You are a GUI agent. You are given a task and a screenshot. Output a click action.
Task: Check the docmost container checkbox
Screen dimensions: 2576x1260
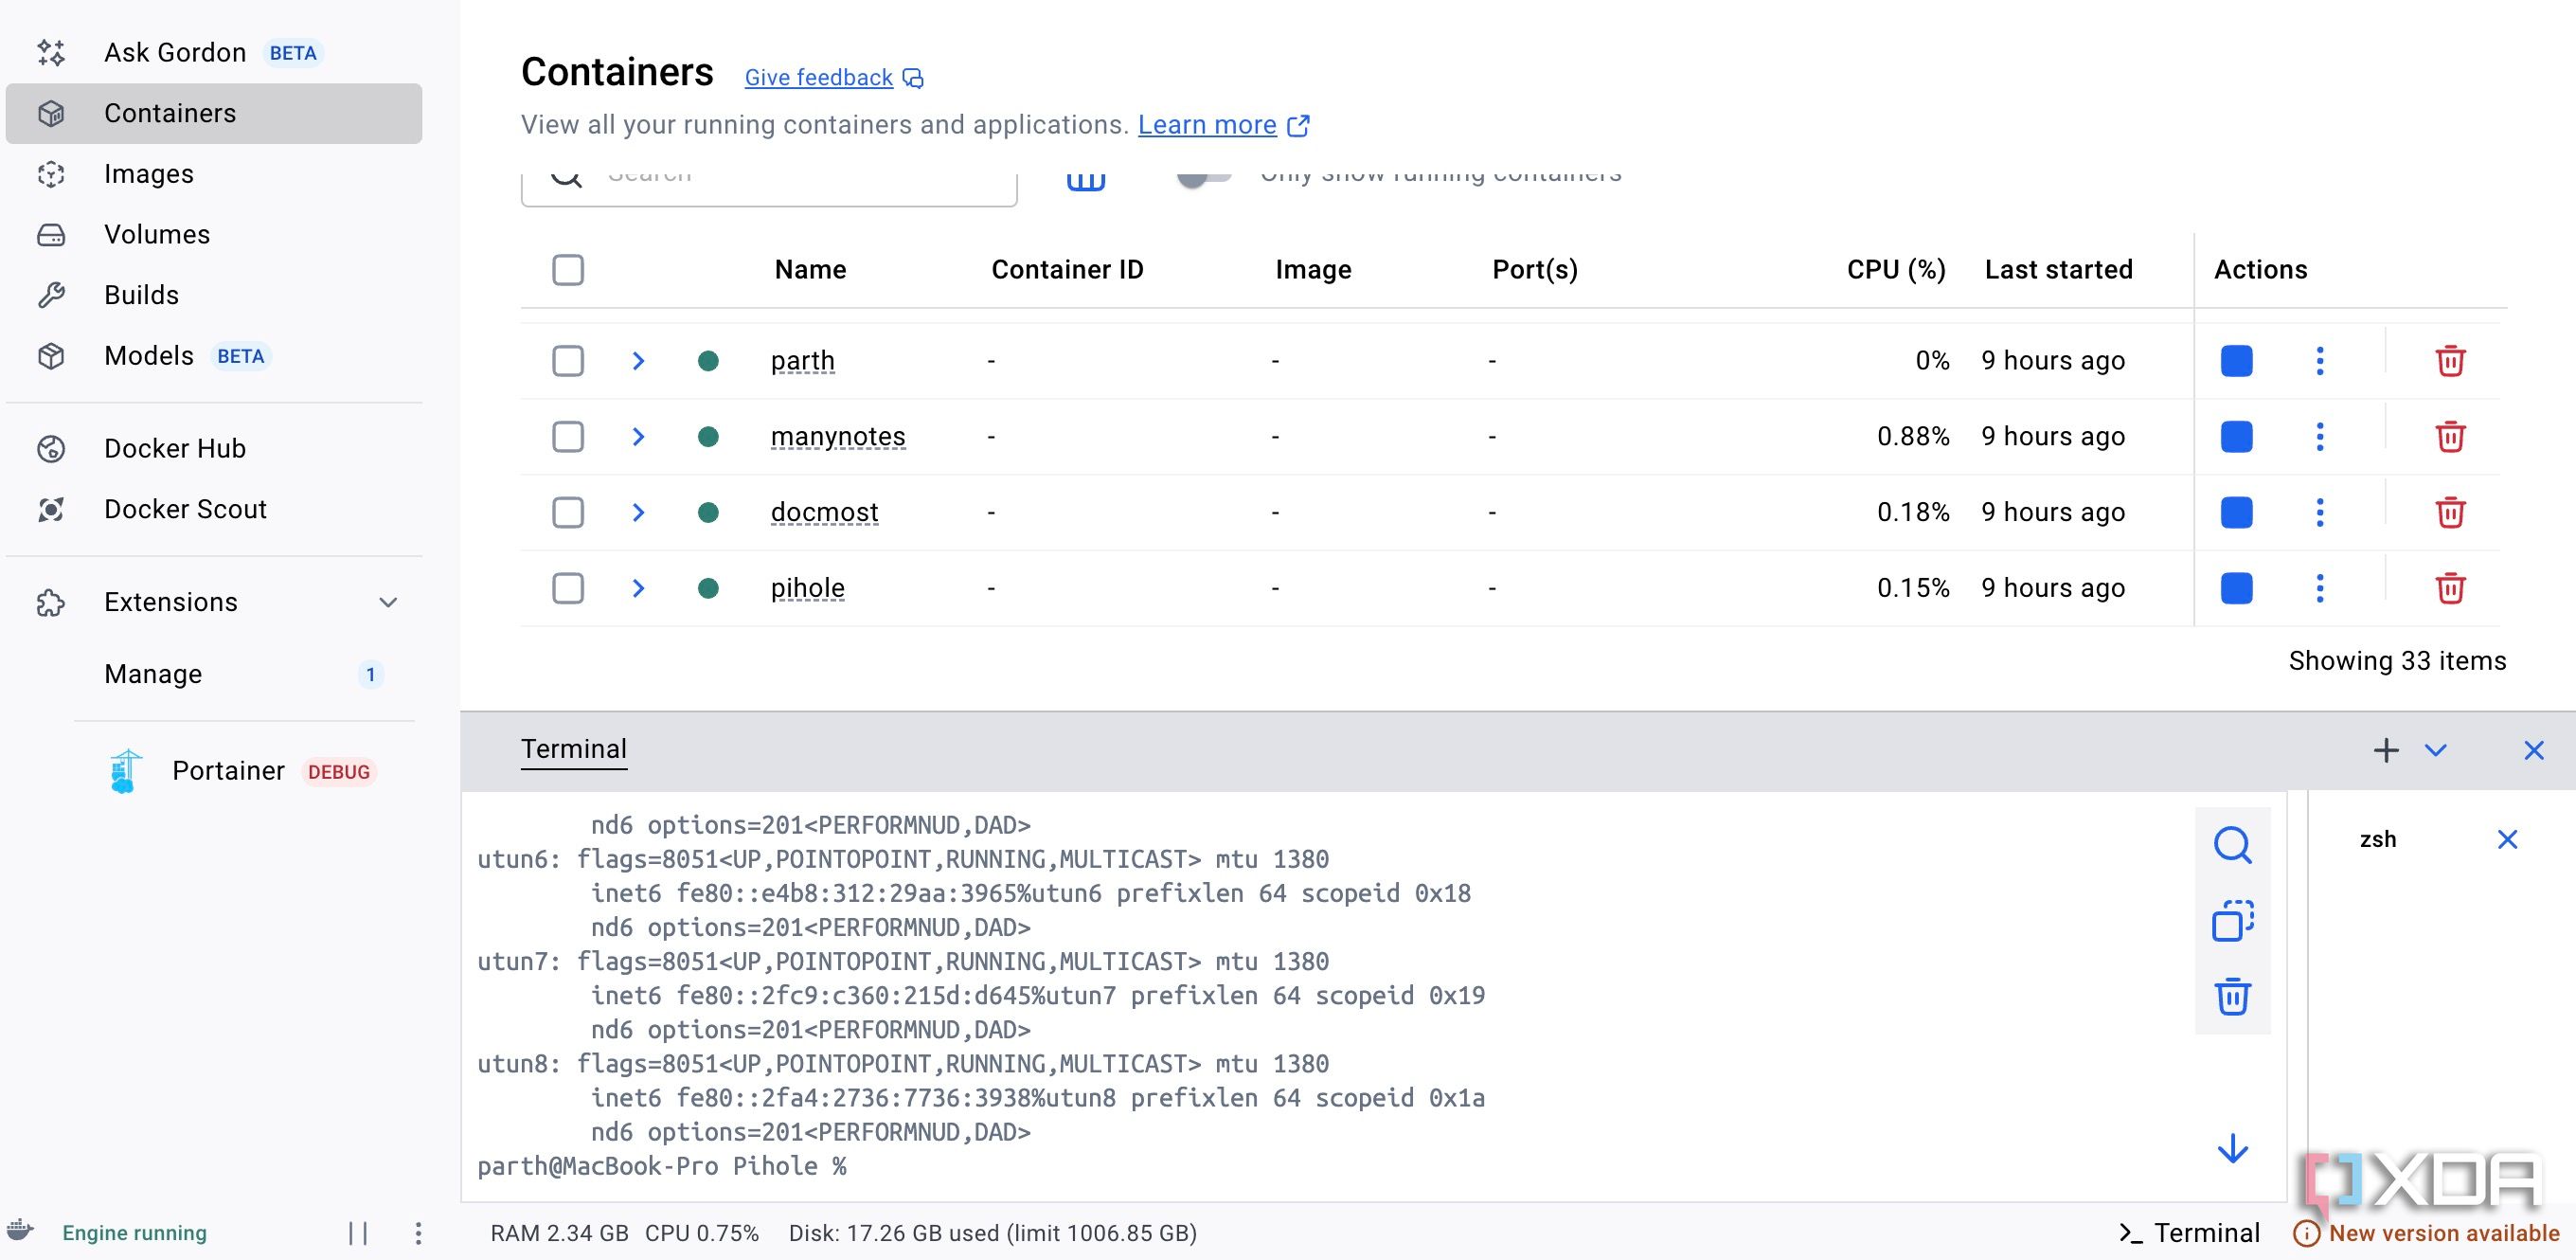[x=568, y=512]
